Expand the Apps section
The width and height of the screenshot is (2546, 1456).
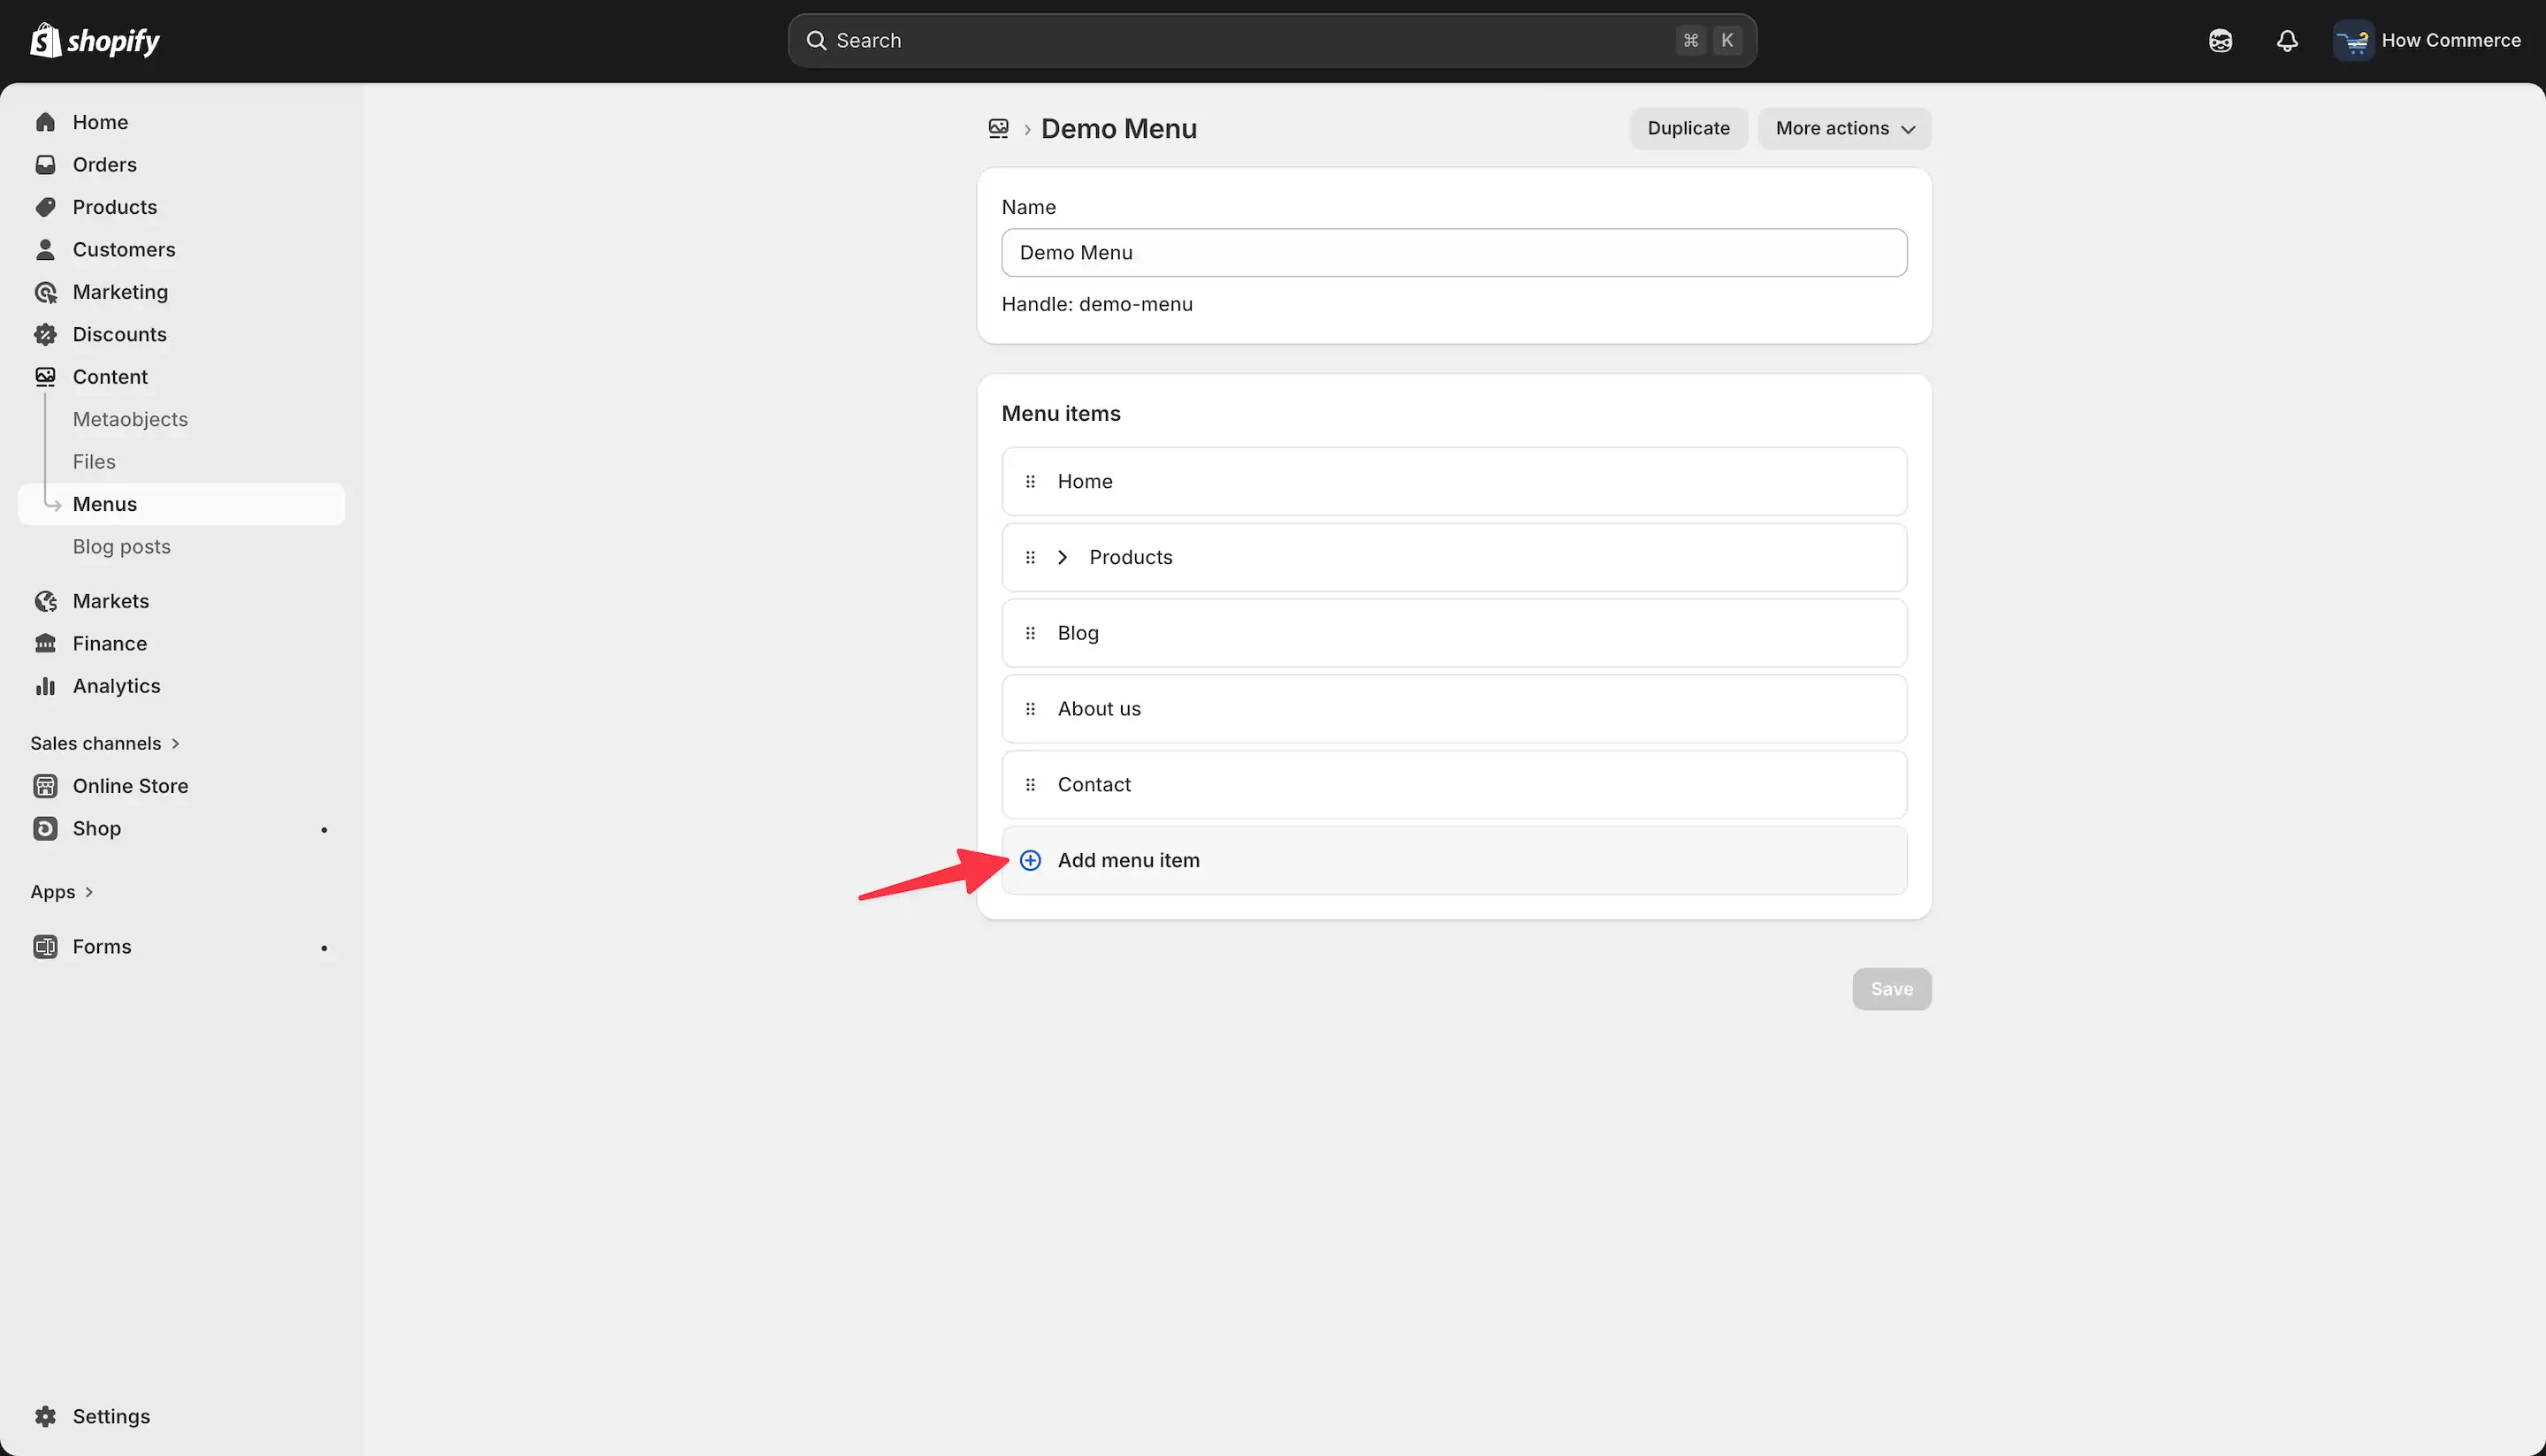coord(62,891)
